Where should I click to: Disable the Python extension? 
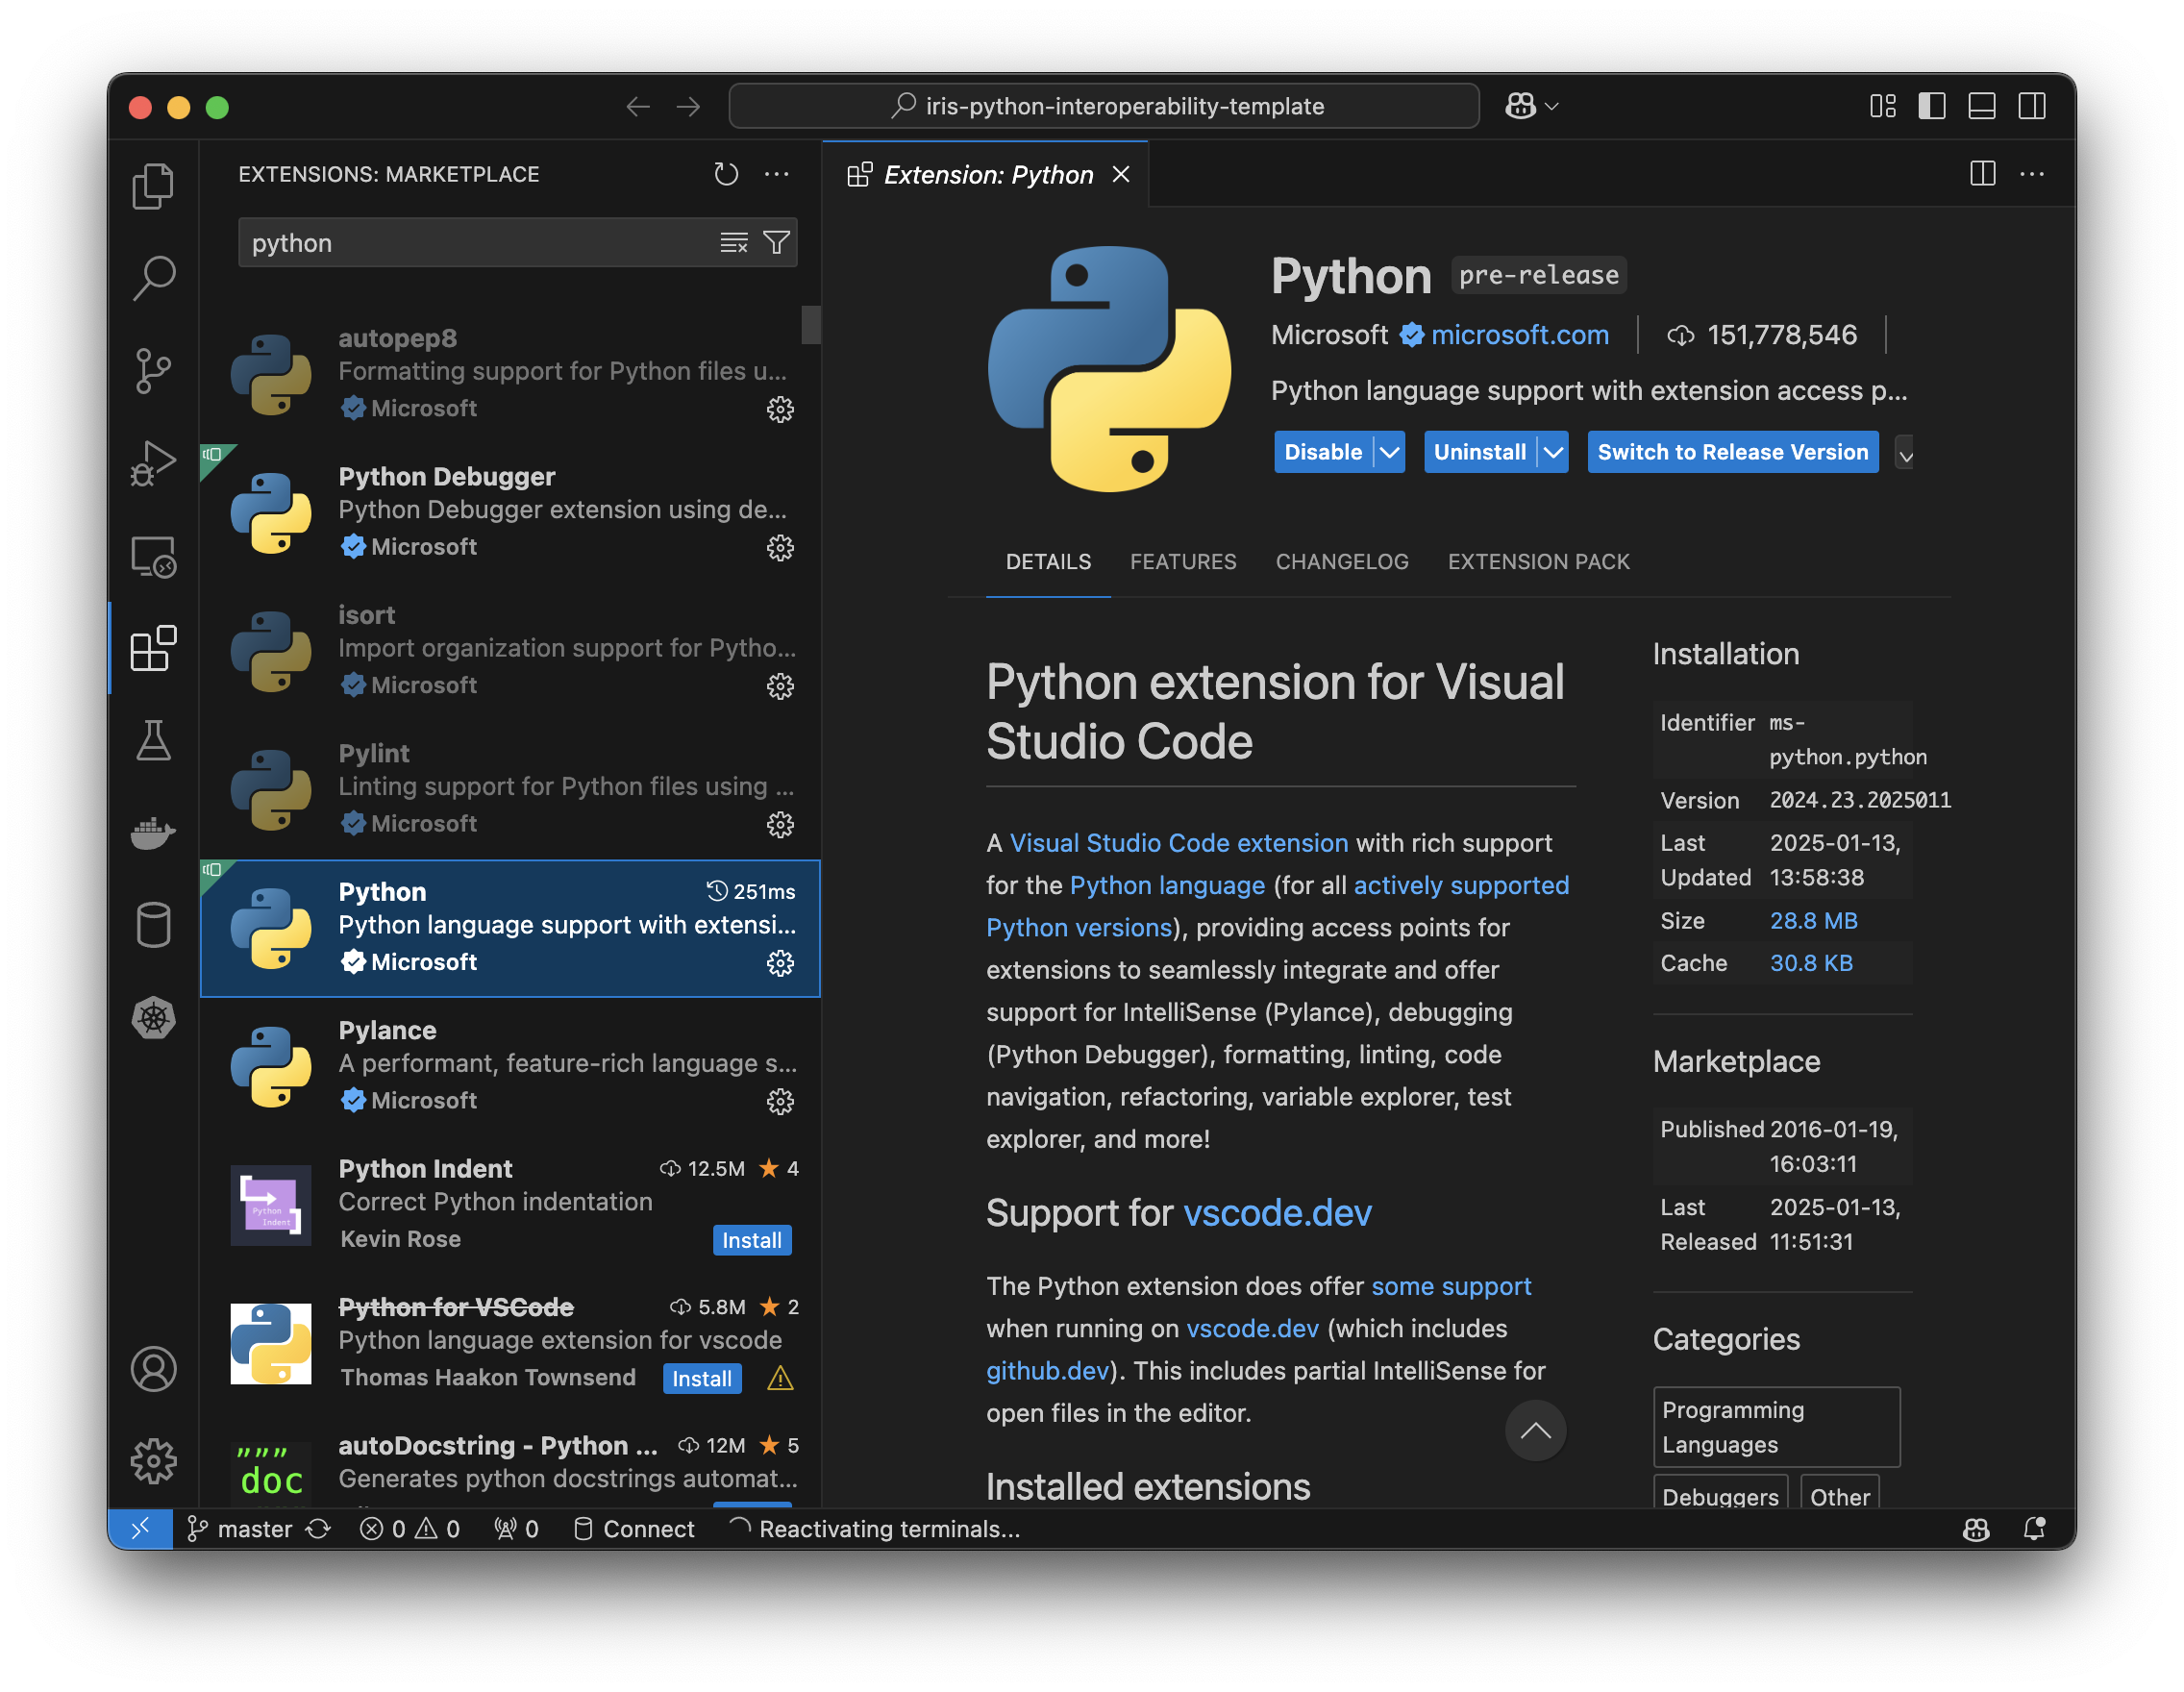click(1323, 452)
